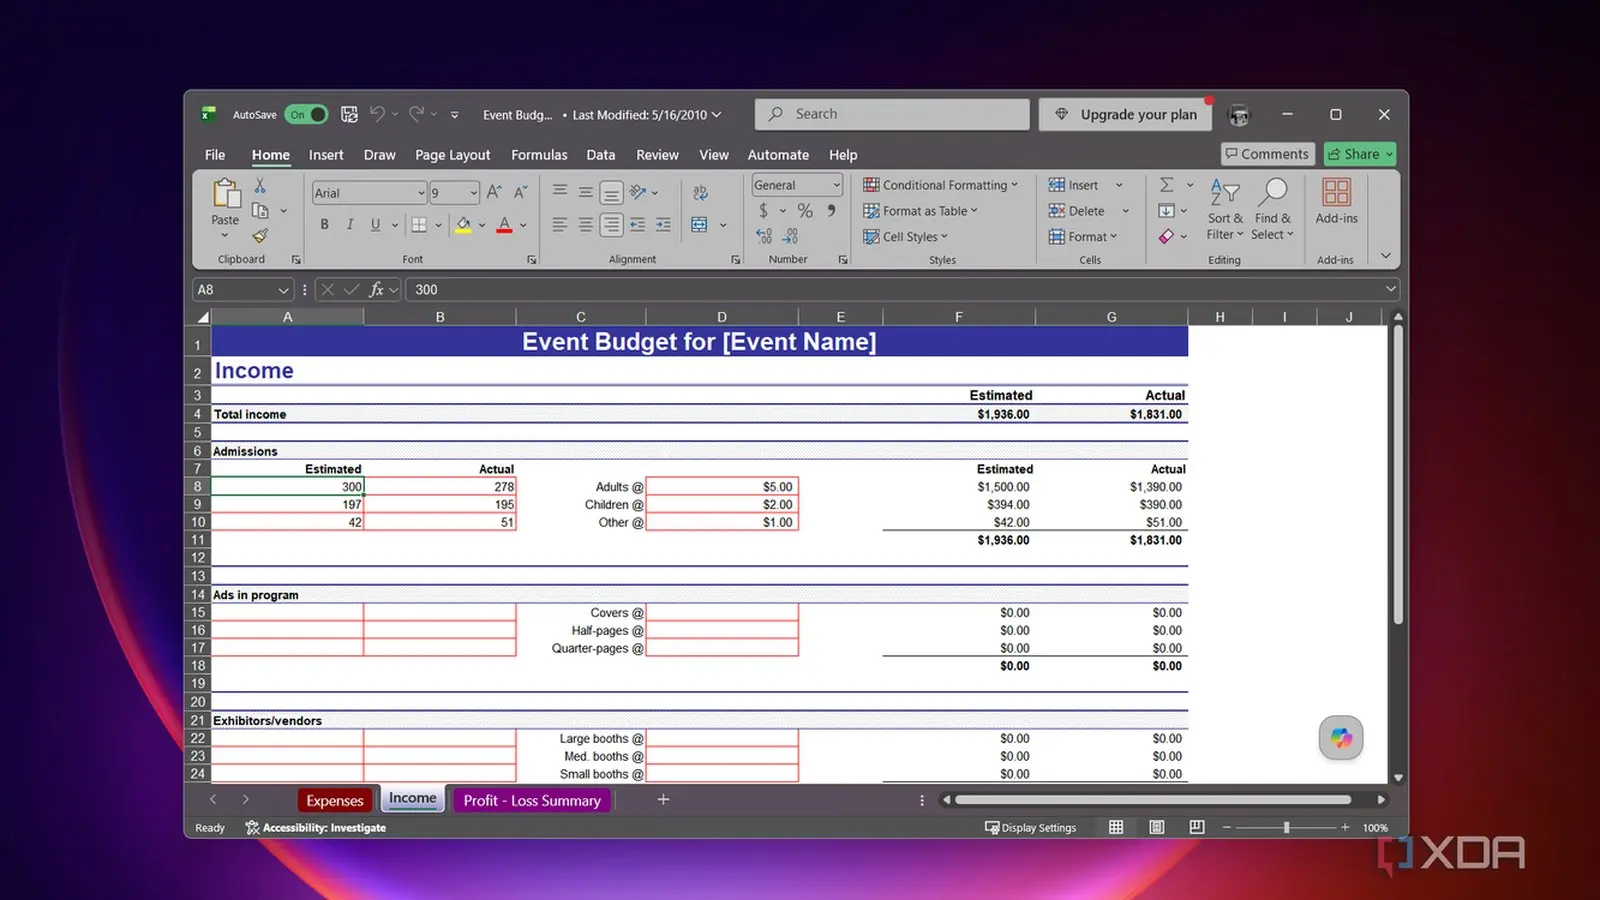The width and height of the screenshot is (1600, 900).
Task: Click the Cut scissors icon
Action: pos(260,186)
